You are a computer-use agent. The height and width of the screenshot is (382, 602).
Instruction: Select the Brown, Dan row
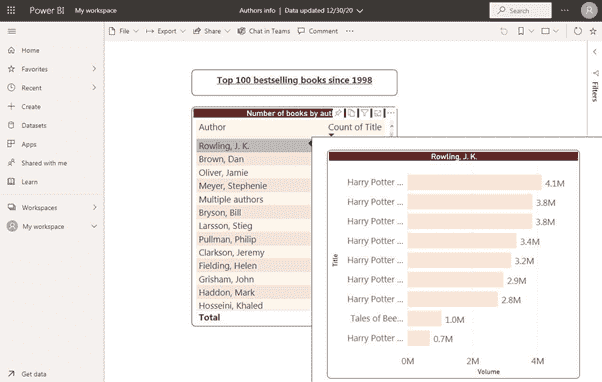(254, 159)
